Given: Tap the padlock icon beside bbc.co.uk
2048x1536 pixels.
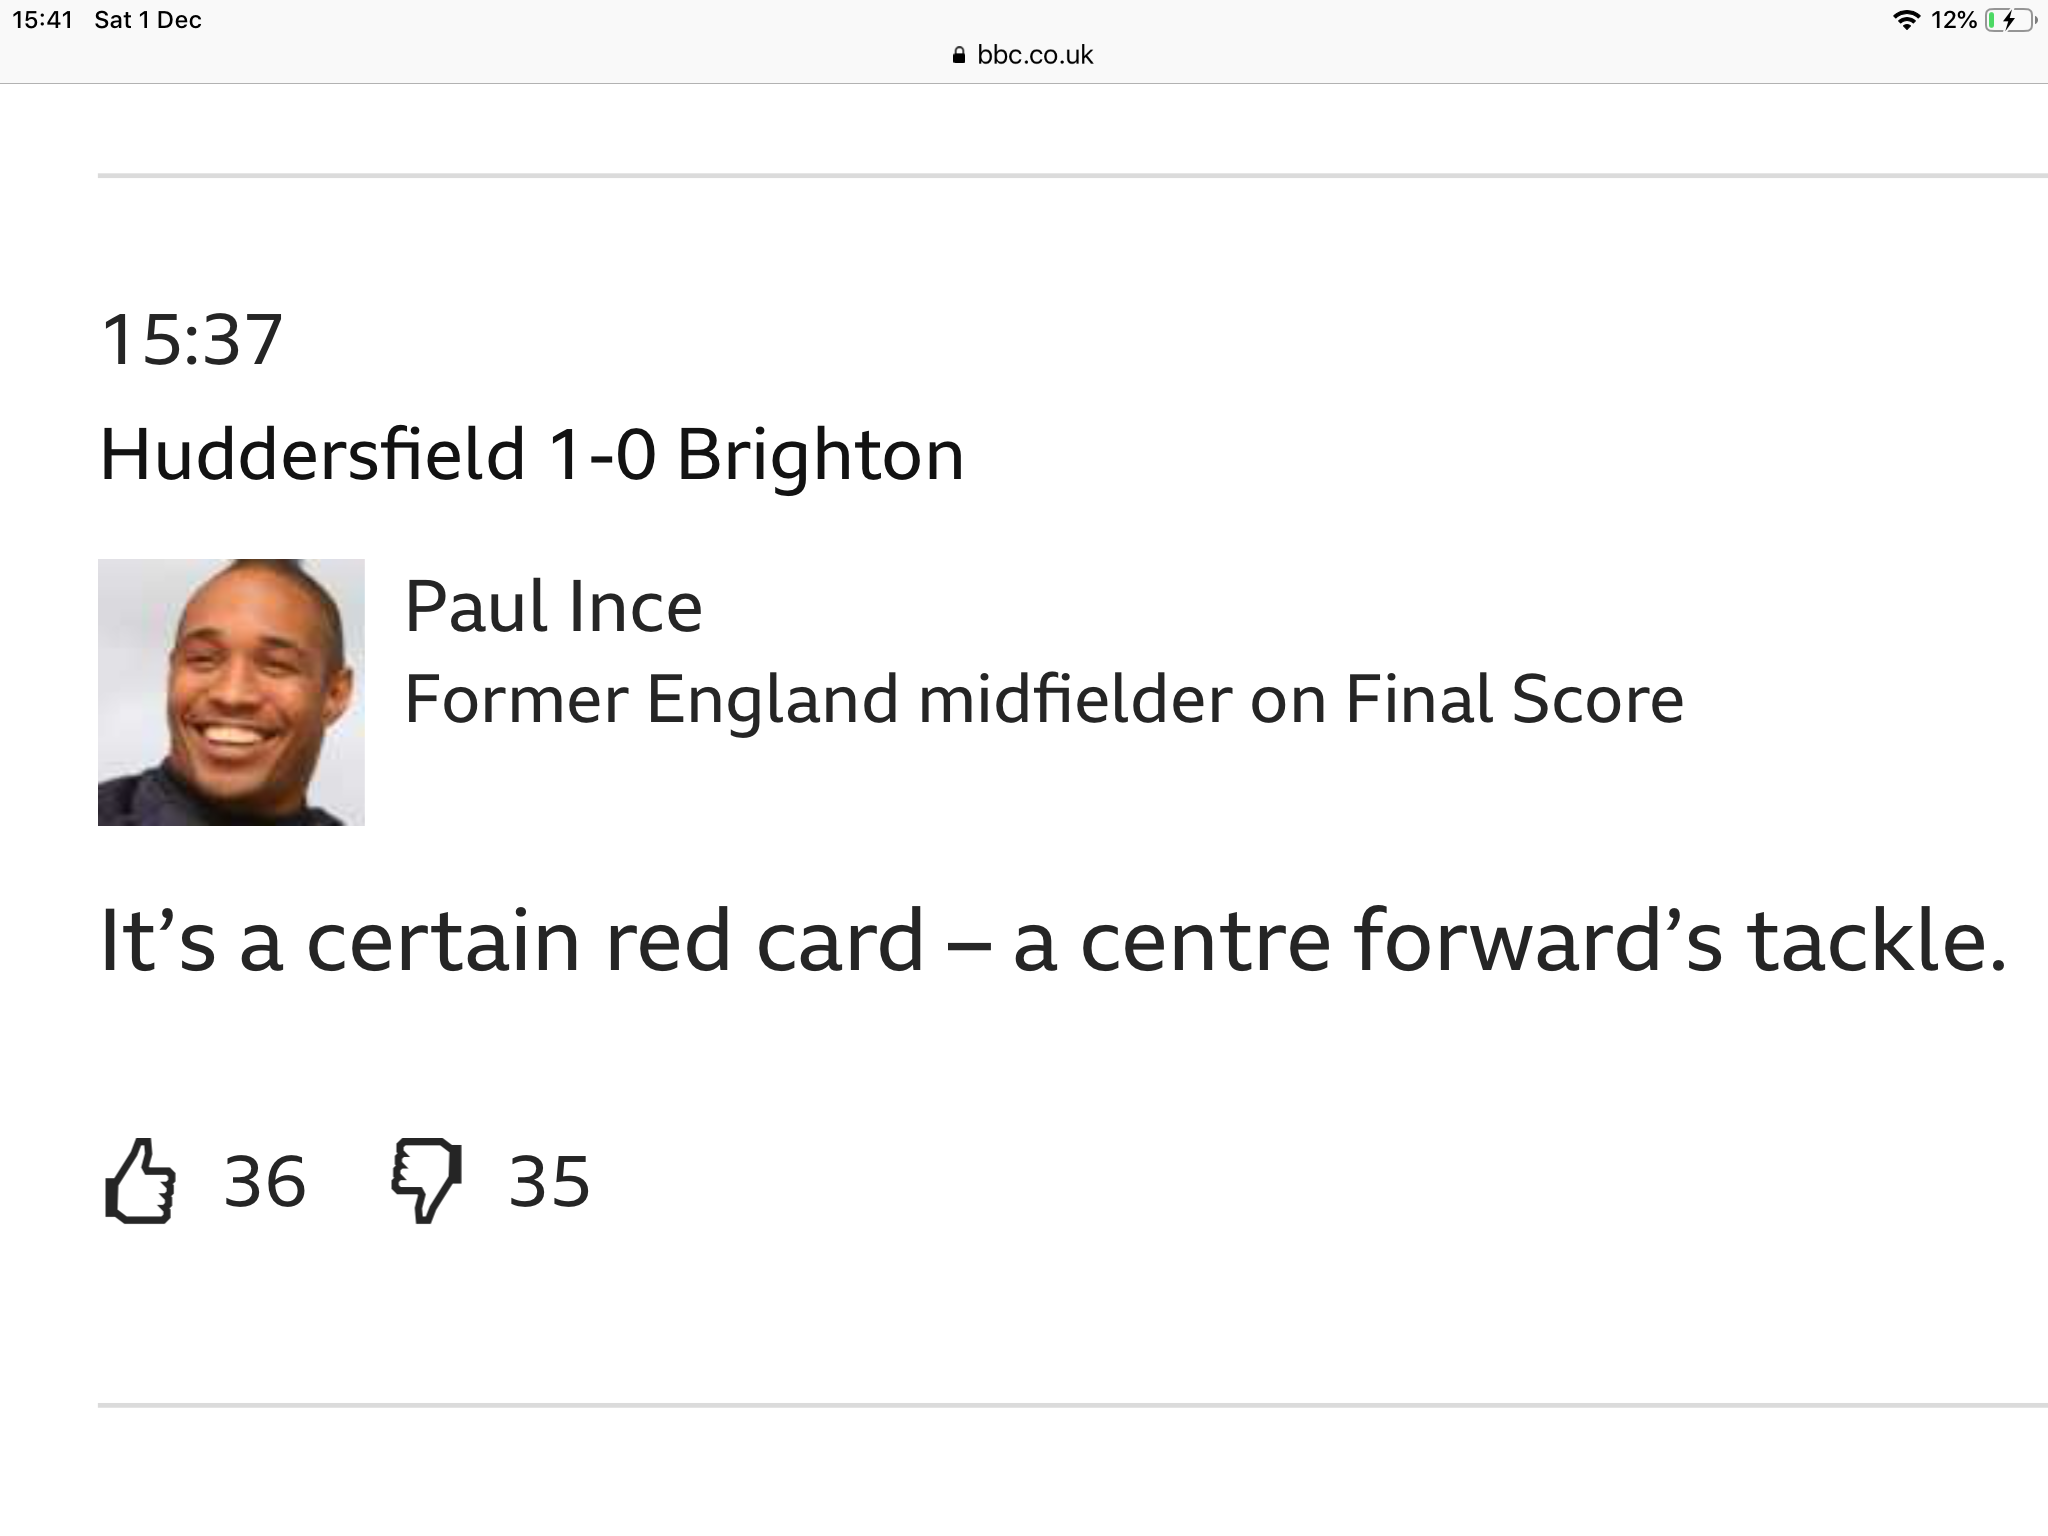Looking at the screenshot, I should pyautogui.click(x=959, y=55).
